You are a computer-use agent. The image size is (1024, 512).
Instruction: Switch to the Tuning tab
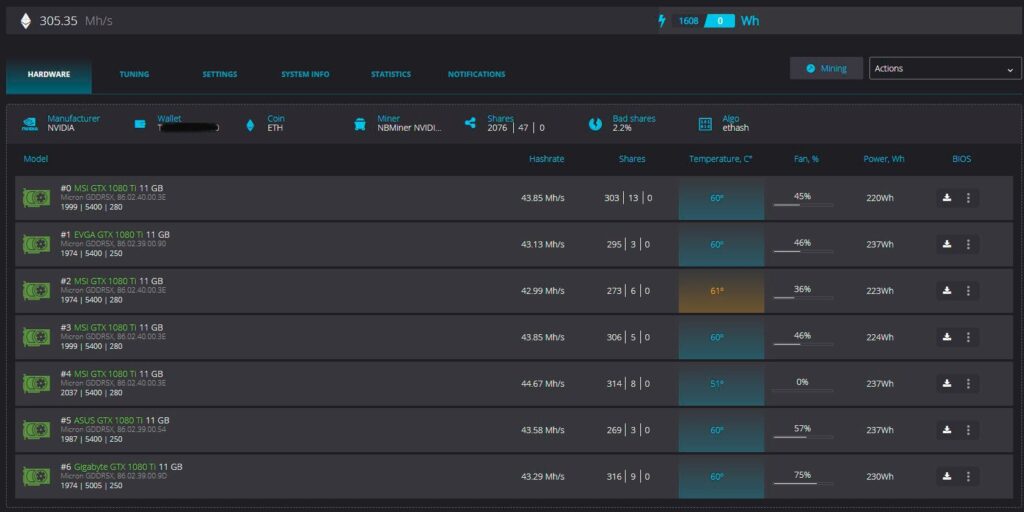pyautogui.click(x=135, y=74)
